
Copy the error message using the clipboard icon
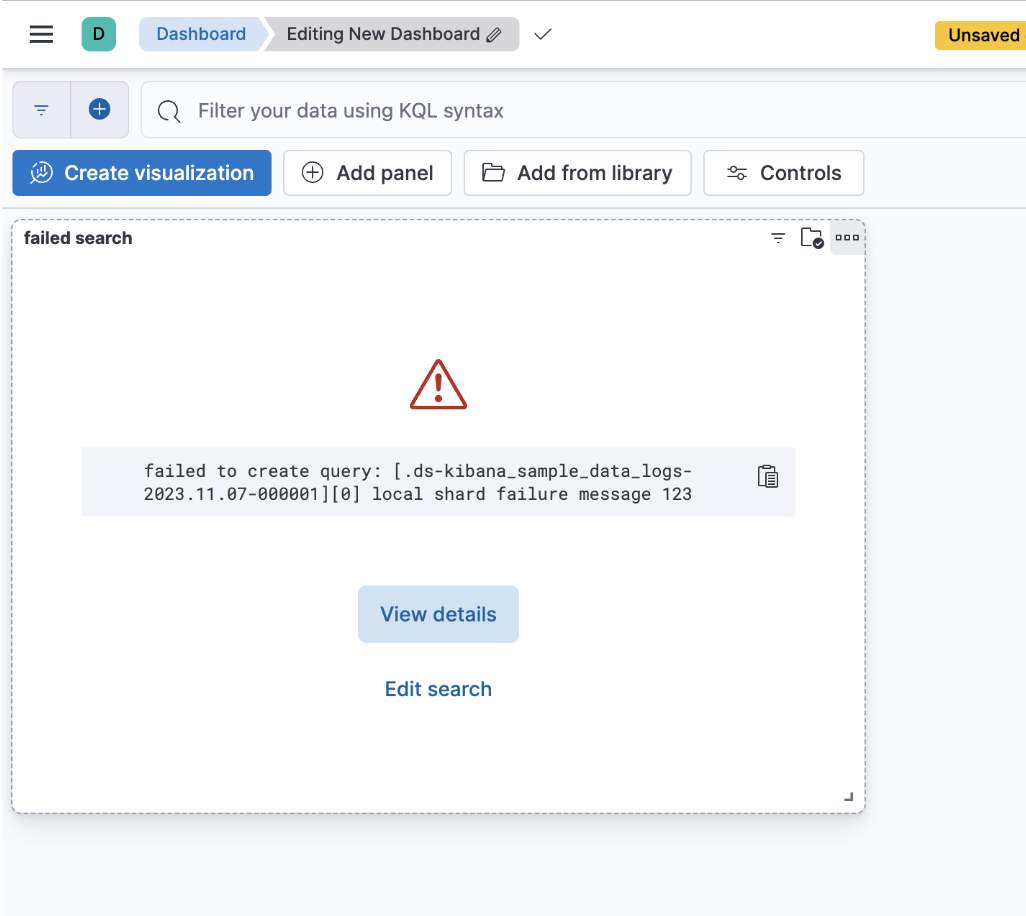point(768,476)
